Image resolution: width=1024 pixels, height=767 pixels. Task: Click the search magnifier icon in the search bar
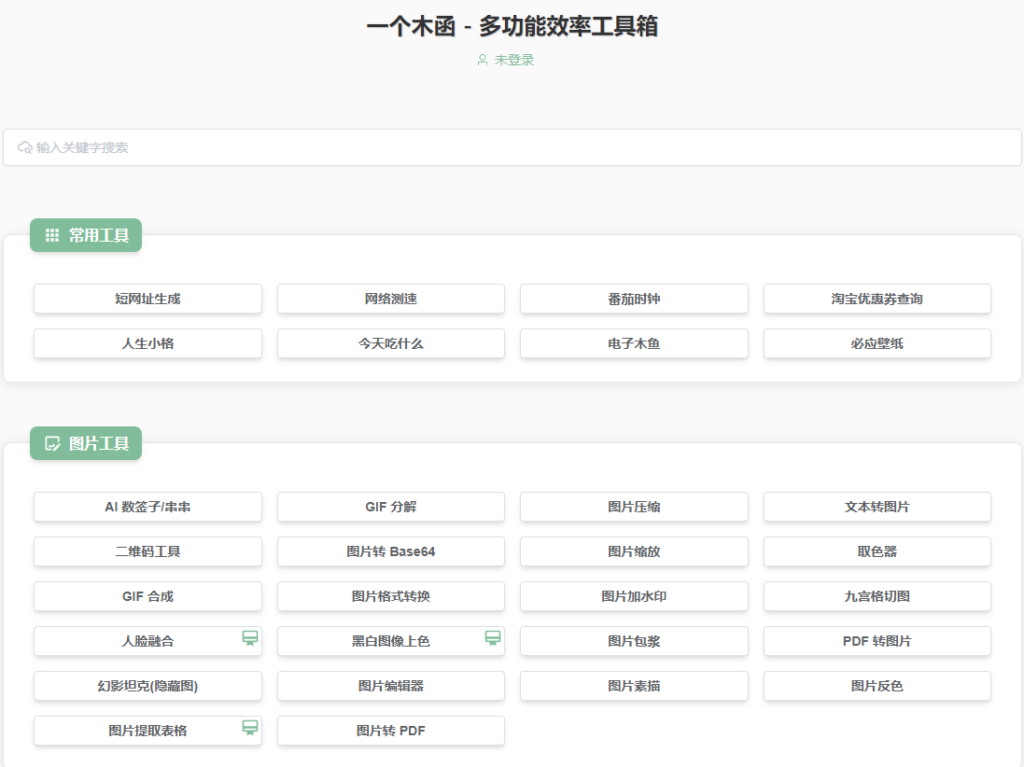(25, 147)
